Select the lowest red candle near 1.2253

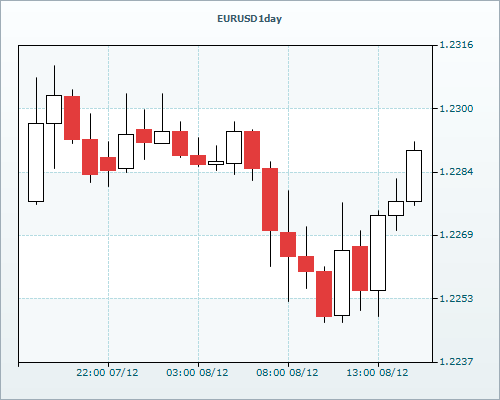click(324, 294)
